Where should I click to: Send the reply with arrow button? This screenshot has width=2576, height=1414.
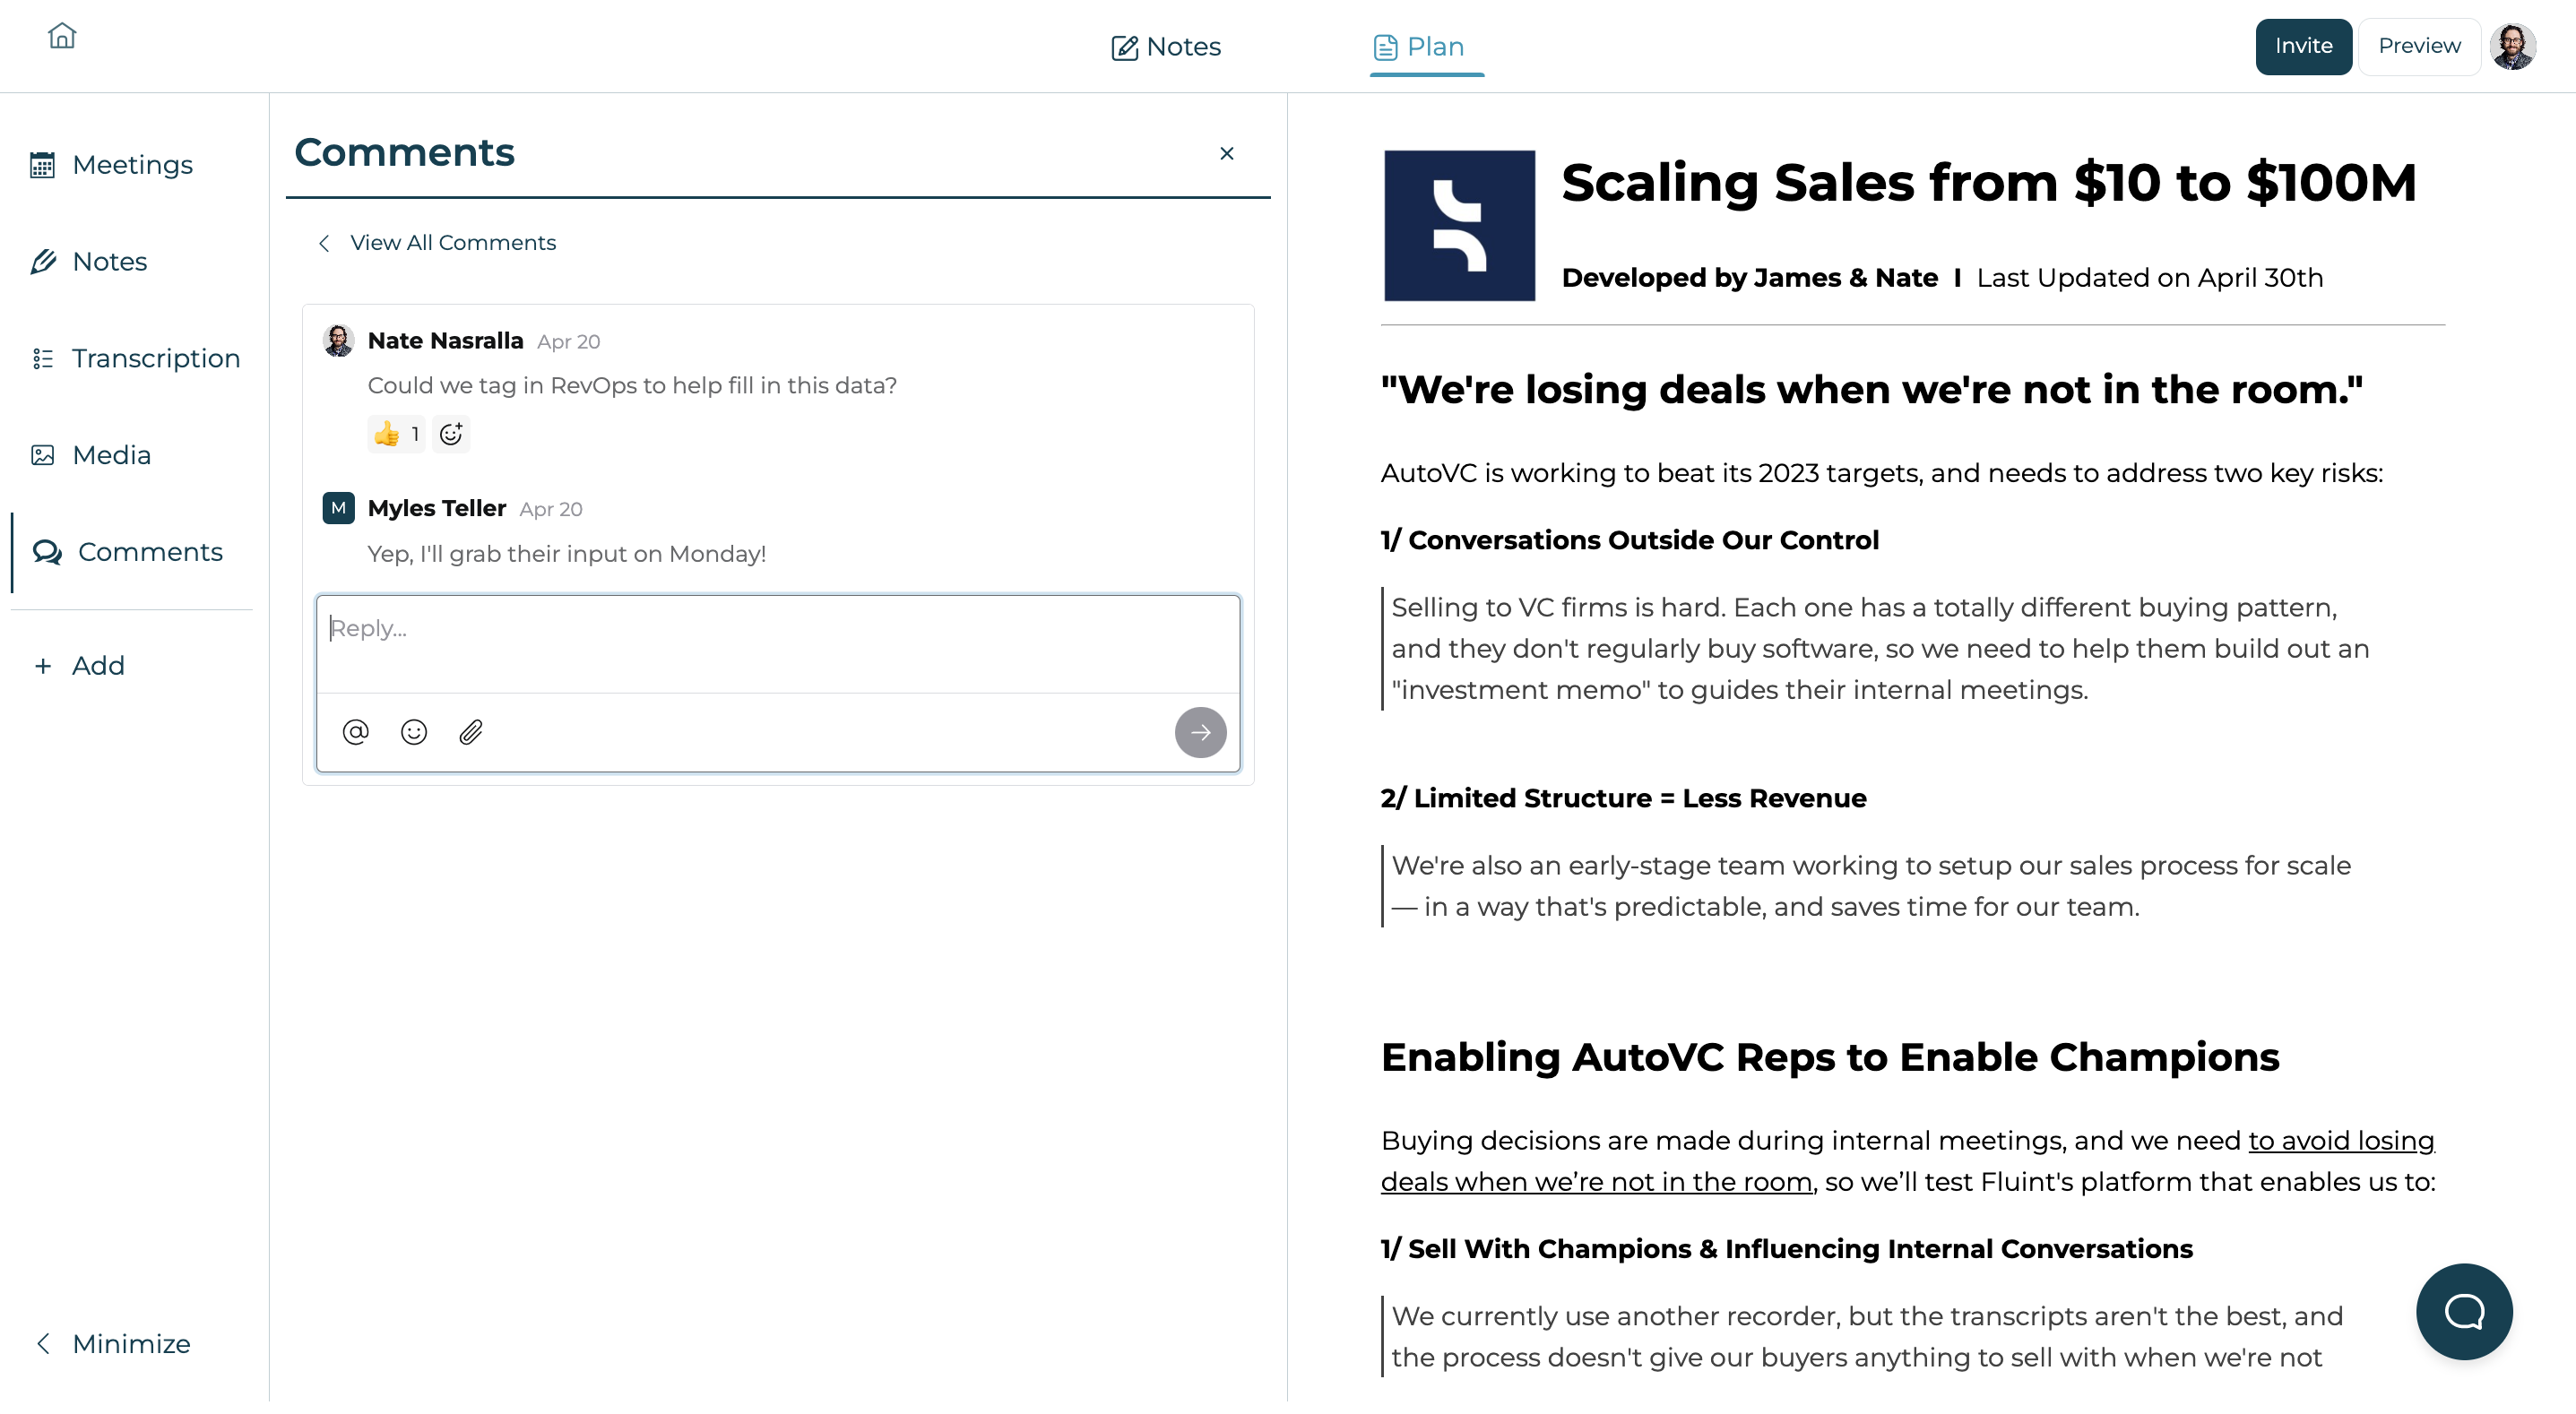(1199, 732)
